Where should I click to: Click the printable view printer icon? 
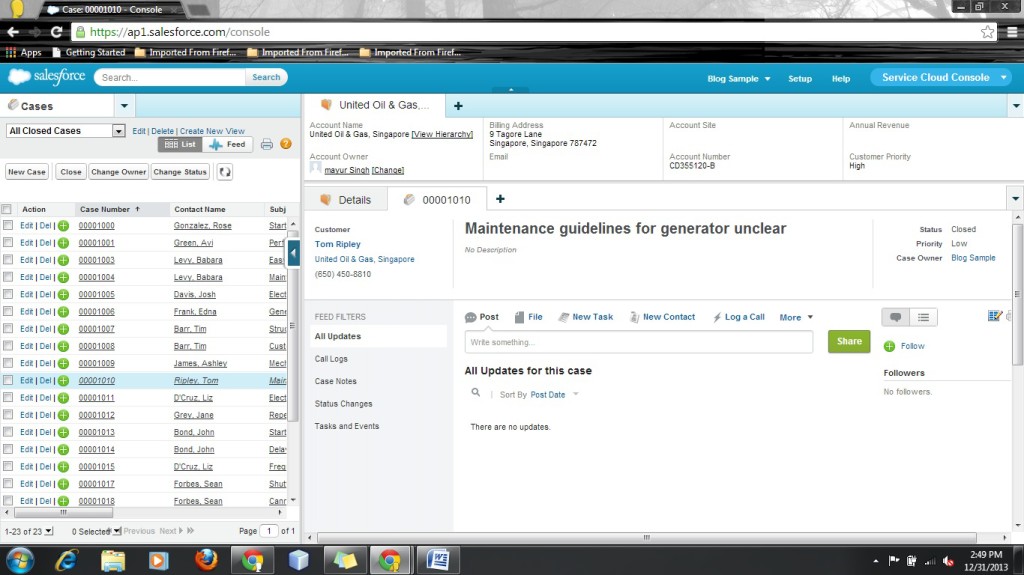(266, 144)
